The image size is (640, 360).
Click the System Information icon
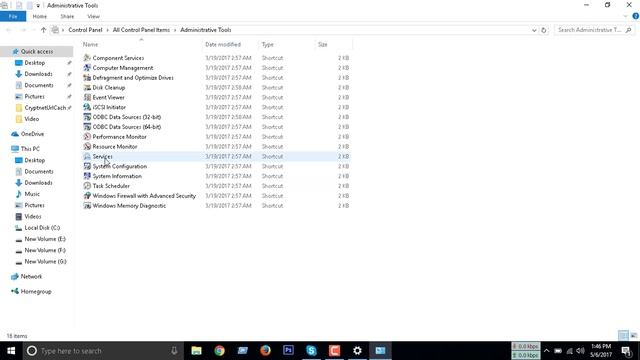tap(87, 176)
